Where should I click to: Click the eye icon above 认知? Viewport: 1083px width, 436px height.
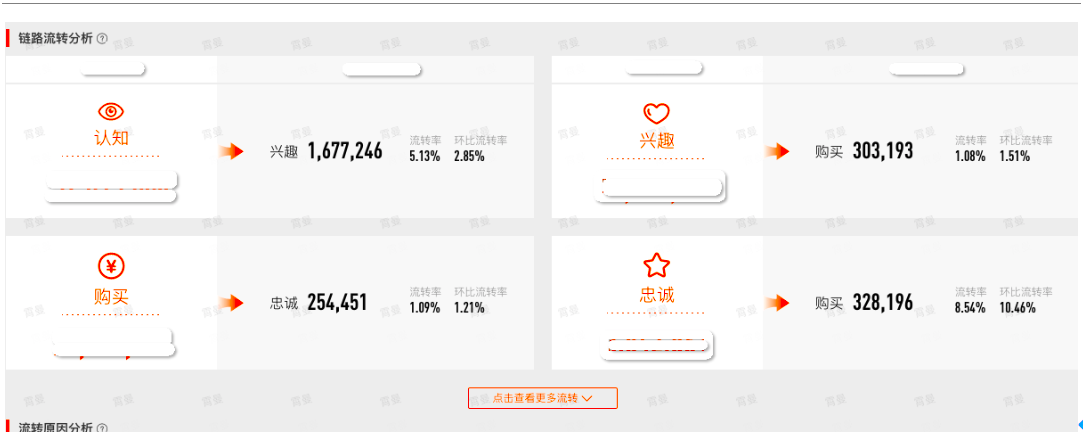(111, 111)
